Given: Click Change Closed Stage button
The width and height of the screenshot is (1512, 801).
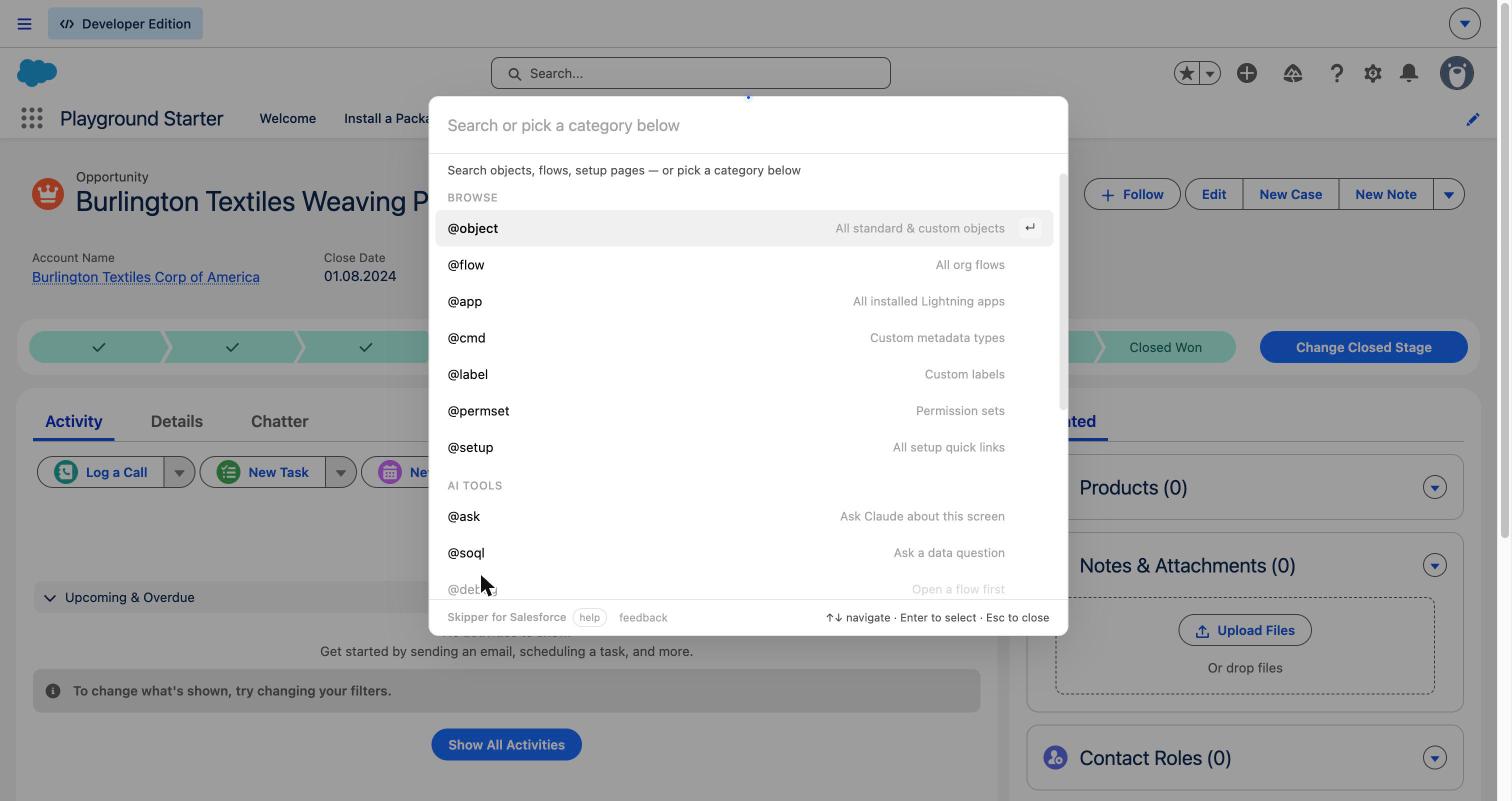Looking at the screenshot, I should 1364,347.
